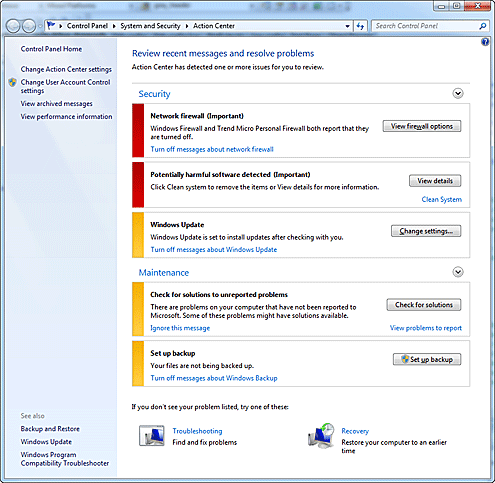Open View performance information
495x483 pixels.
click(66, 117)
